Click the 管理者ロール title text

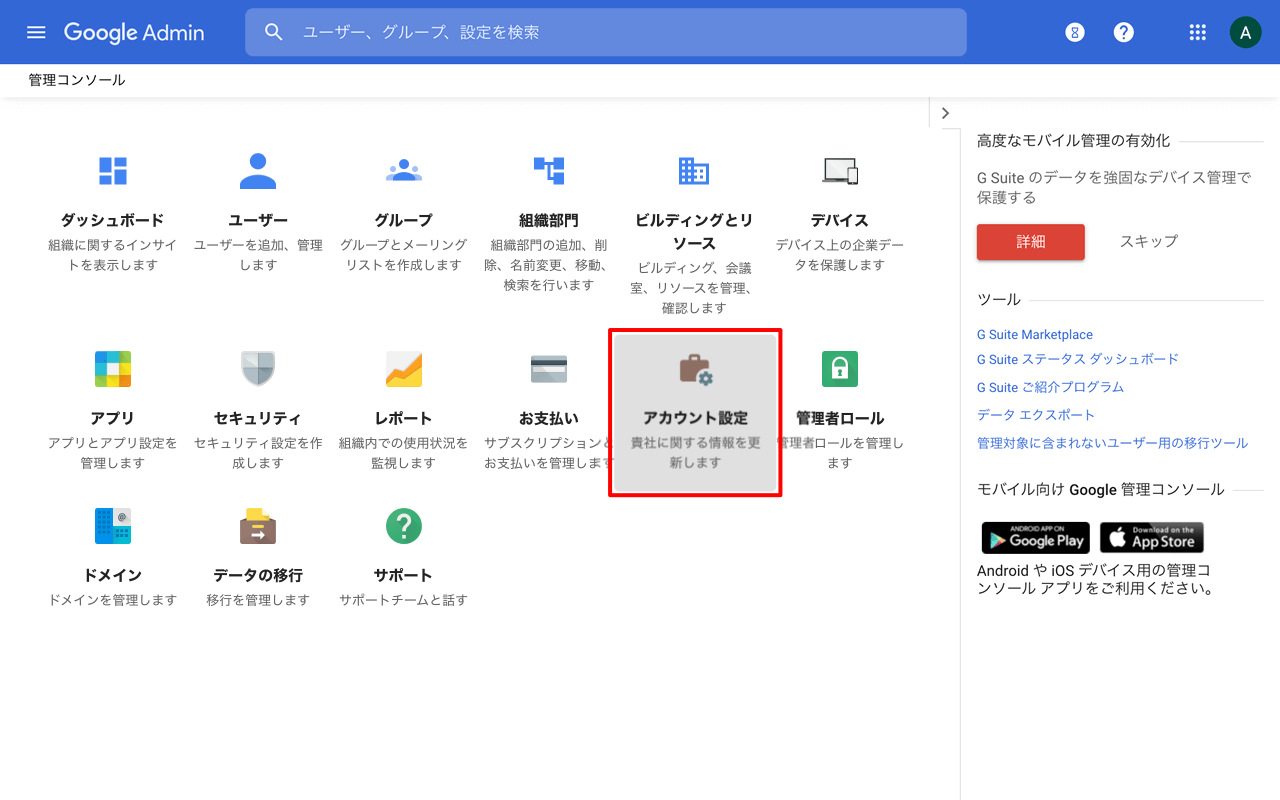coord(840,418)
